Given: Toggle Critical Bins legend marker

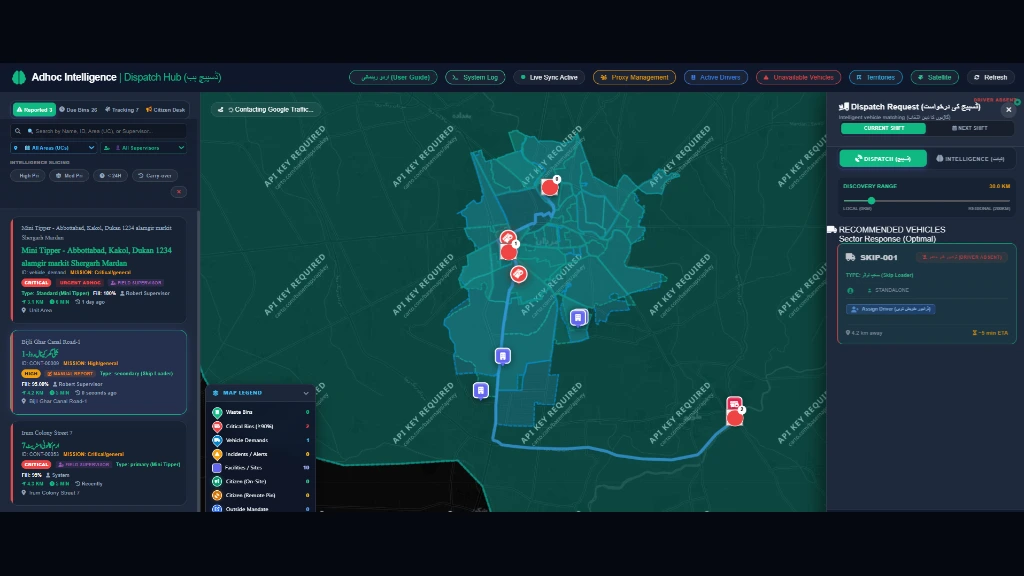Looking at the screenshot, I should tap(217, 426).
